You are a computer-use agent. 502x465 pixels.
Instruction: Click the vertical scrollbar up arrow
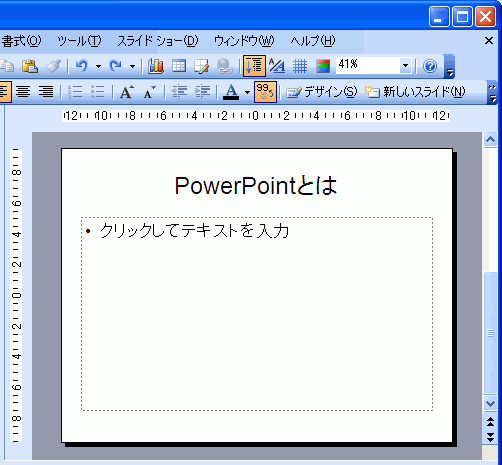point(490,140)
